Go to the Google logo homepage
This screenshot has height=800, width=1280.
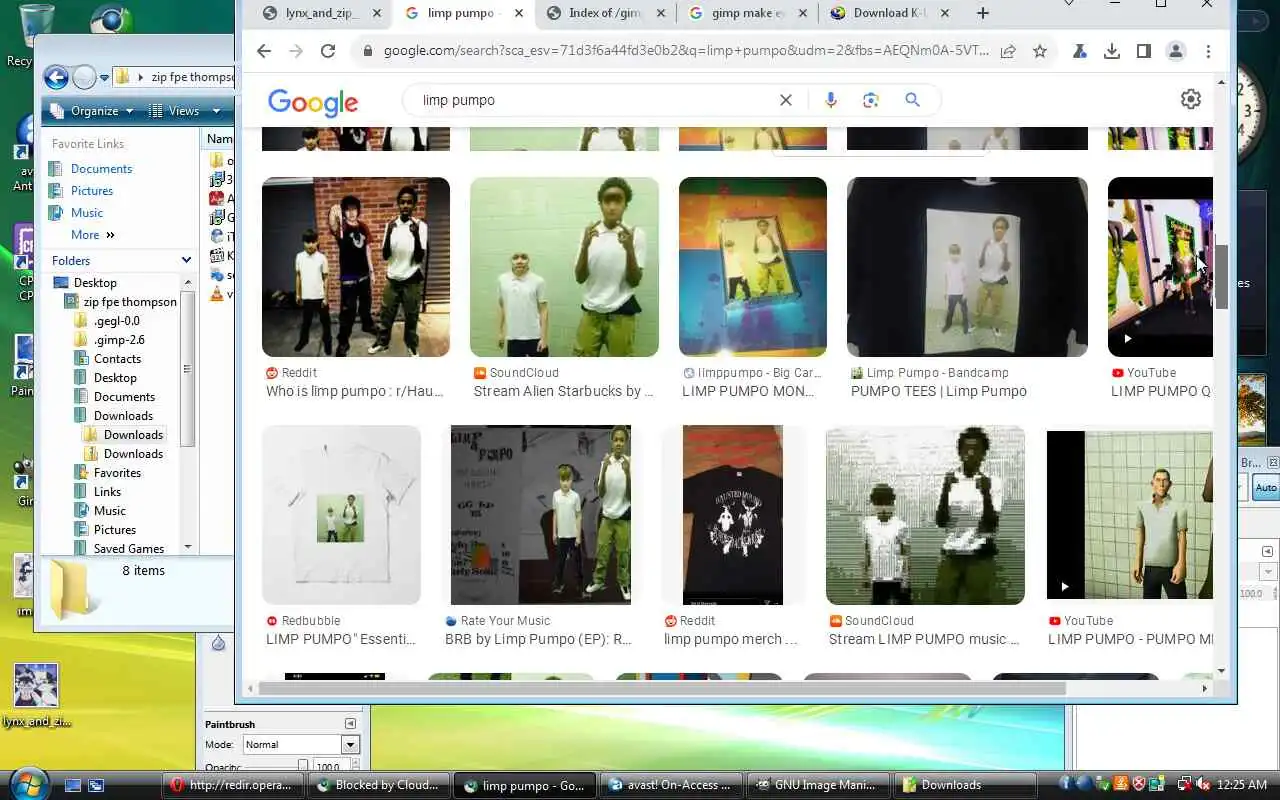pyautogui.click(x=313, y=102)
